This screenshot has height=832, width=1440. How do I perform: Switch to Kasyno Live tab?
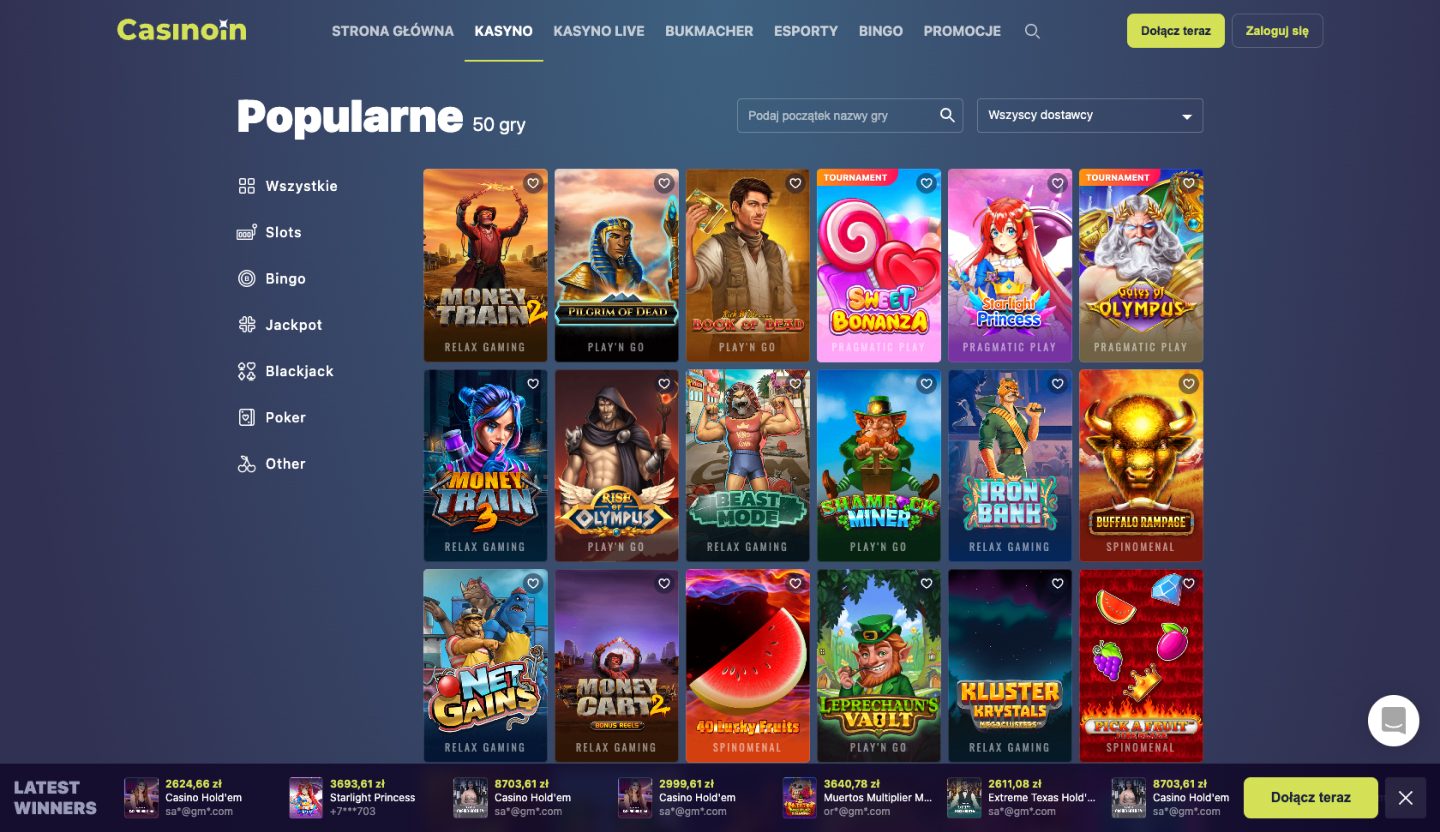(x=599, y=31)
